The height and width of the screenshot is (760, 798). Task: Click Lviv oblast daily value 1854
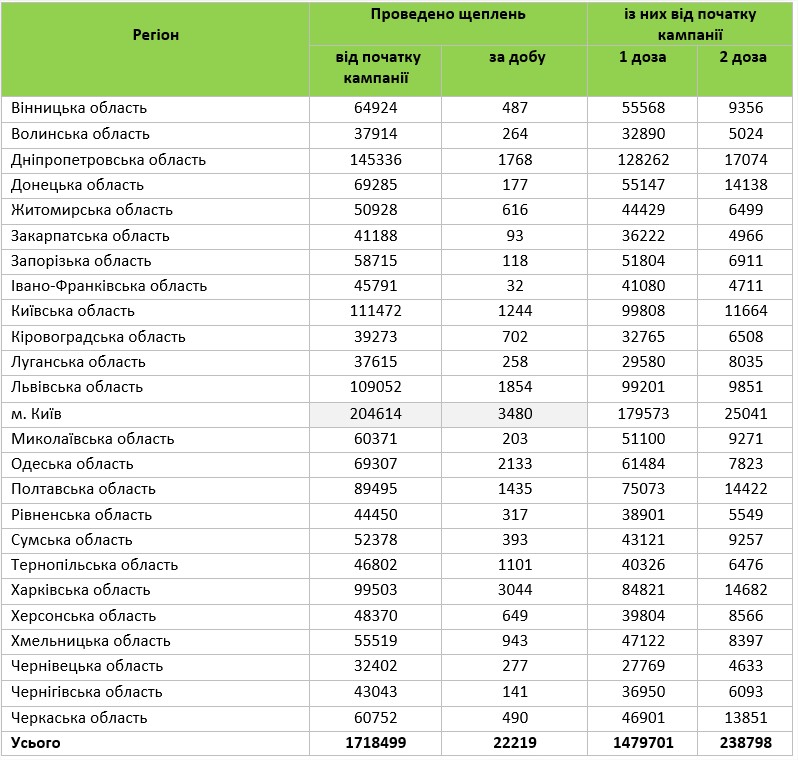point(517,387)
